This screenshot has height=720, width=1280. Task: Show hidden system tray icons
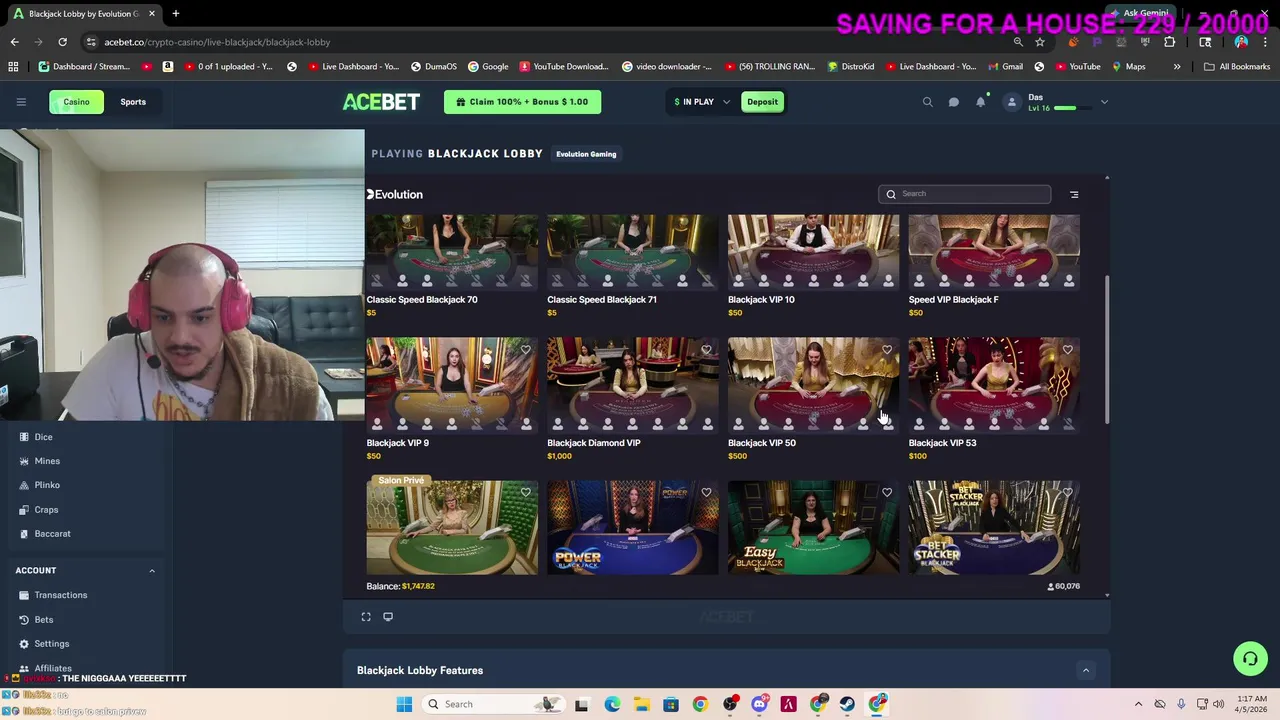[x=1138, y=704]
